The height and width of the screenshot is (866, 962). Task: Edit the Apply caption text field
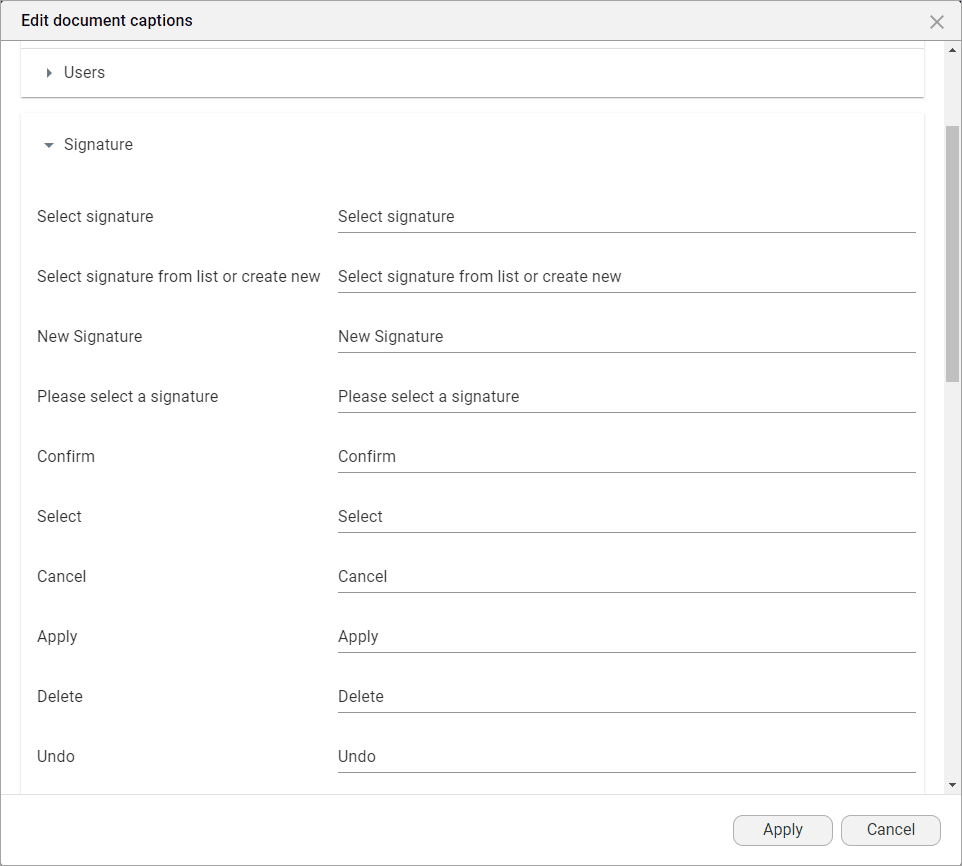click(626, 637)
